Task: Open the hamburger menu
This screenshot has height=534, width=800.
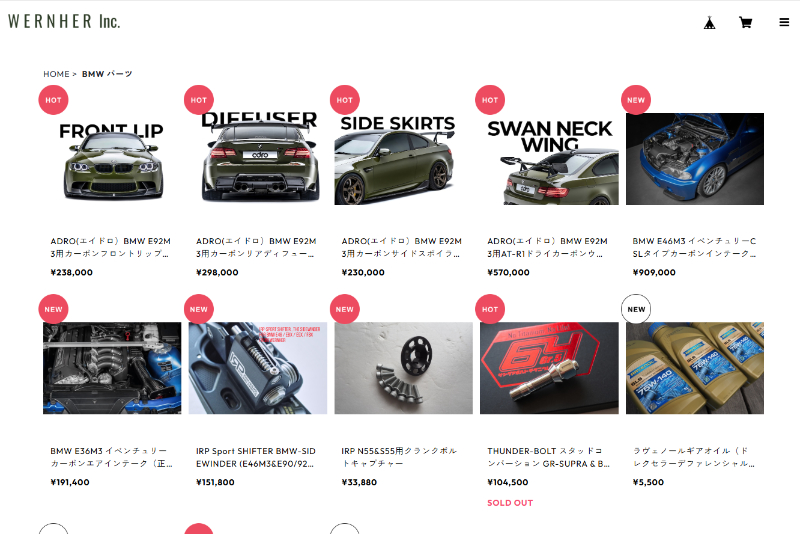Action: click(784, 22)
